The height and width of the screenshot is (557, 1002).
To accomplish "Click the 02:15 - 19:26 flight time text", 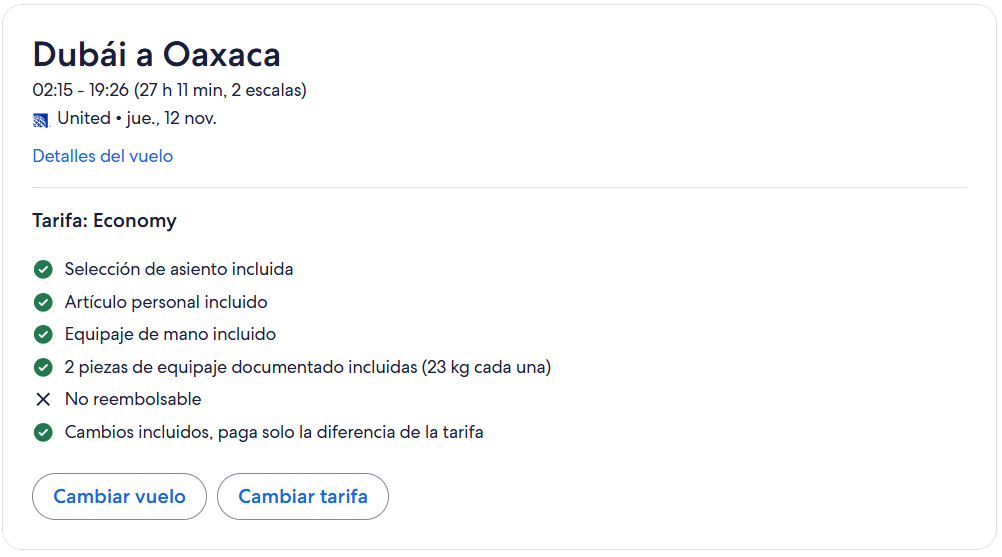I will coord(169,90).
